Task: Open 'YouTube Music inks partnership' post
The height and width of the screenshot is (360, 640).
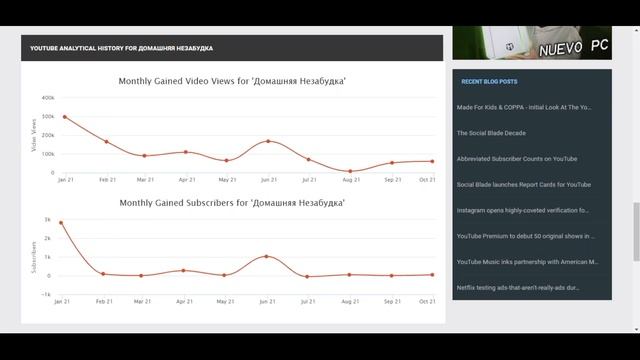Action: click(x=527, y=262)
